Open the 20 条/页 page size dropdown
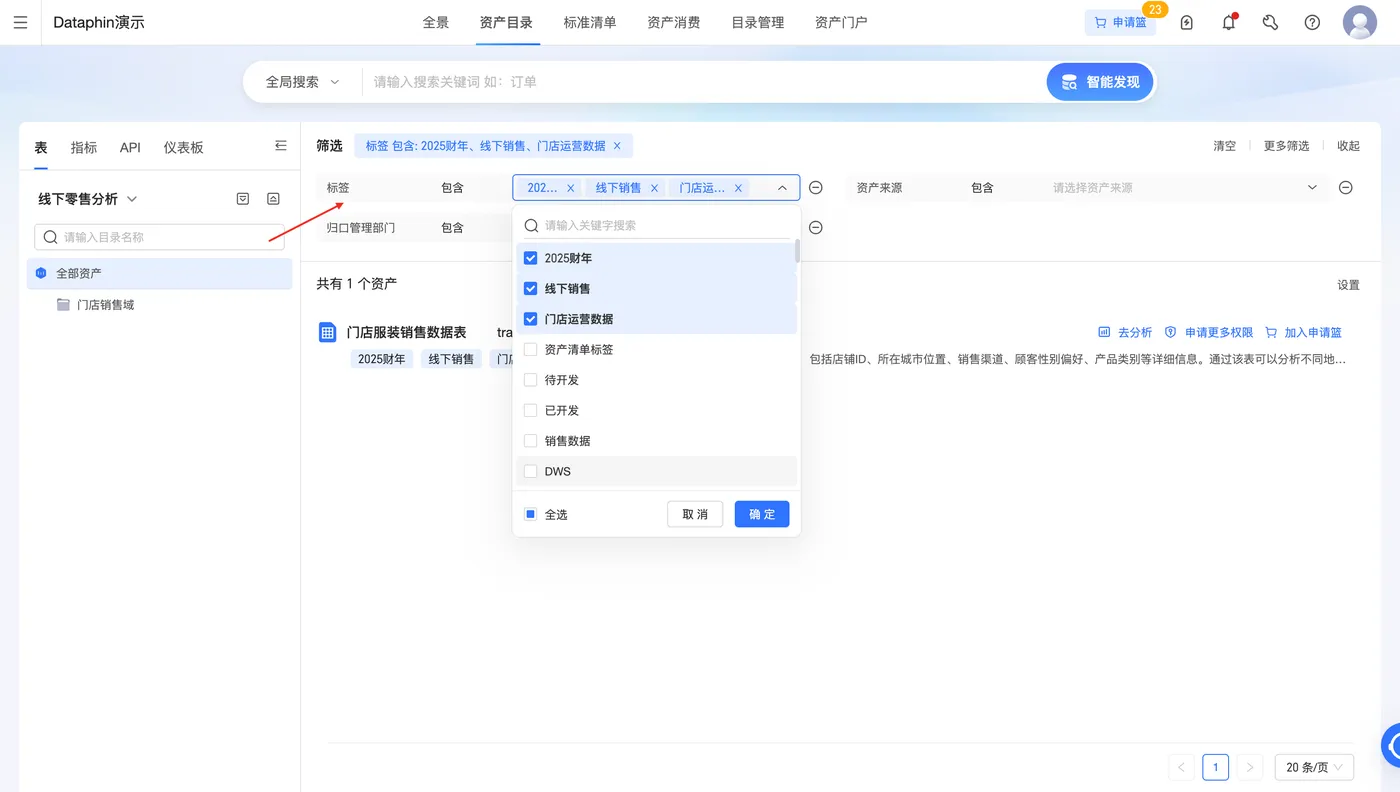The width and height of the screenshot is (1400, 792). (x=1314, y=767)
